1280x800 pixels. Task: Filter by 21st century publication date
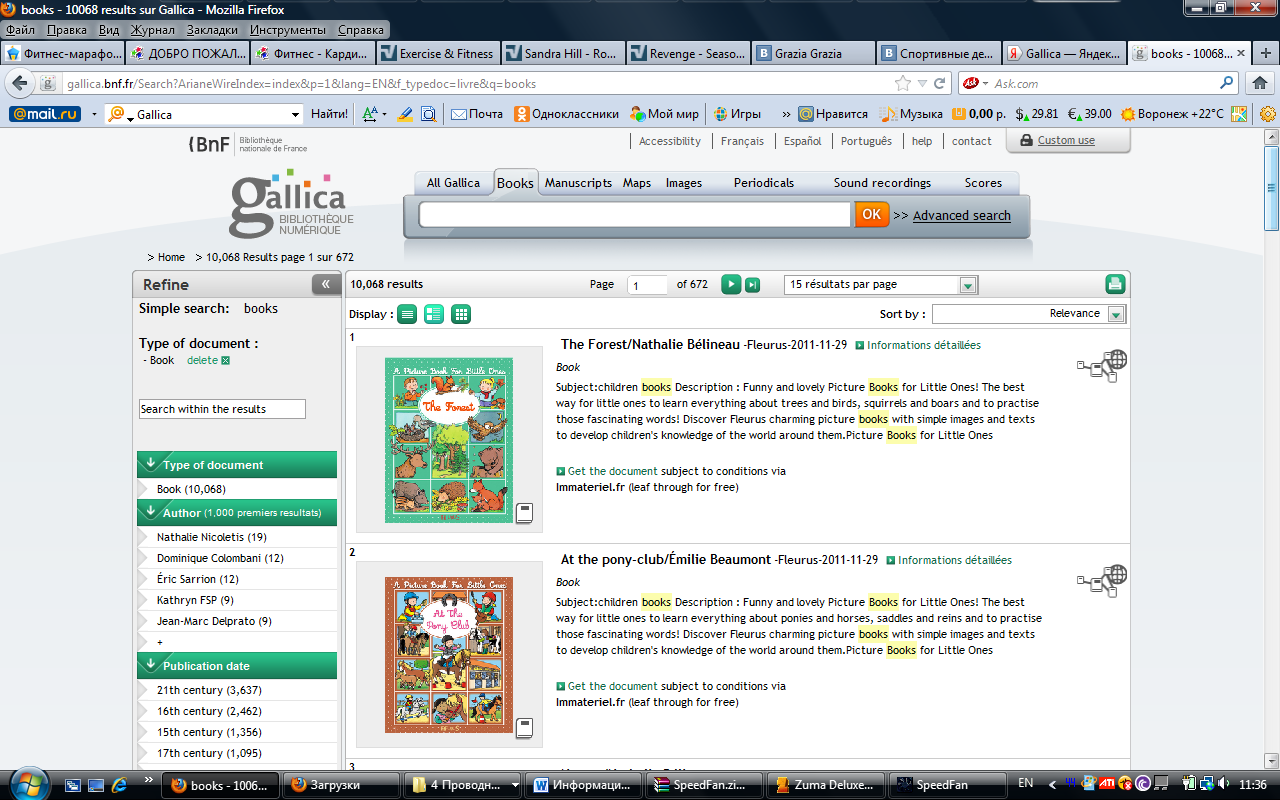click(x=210, y=690)
